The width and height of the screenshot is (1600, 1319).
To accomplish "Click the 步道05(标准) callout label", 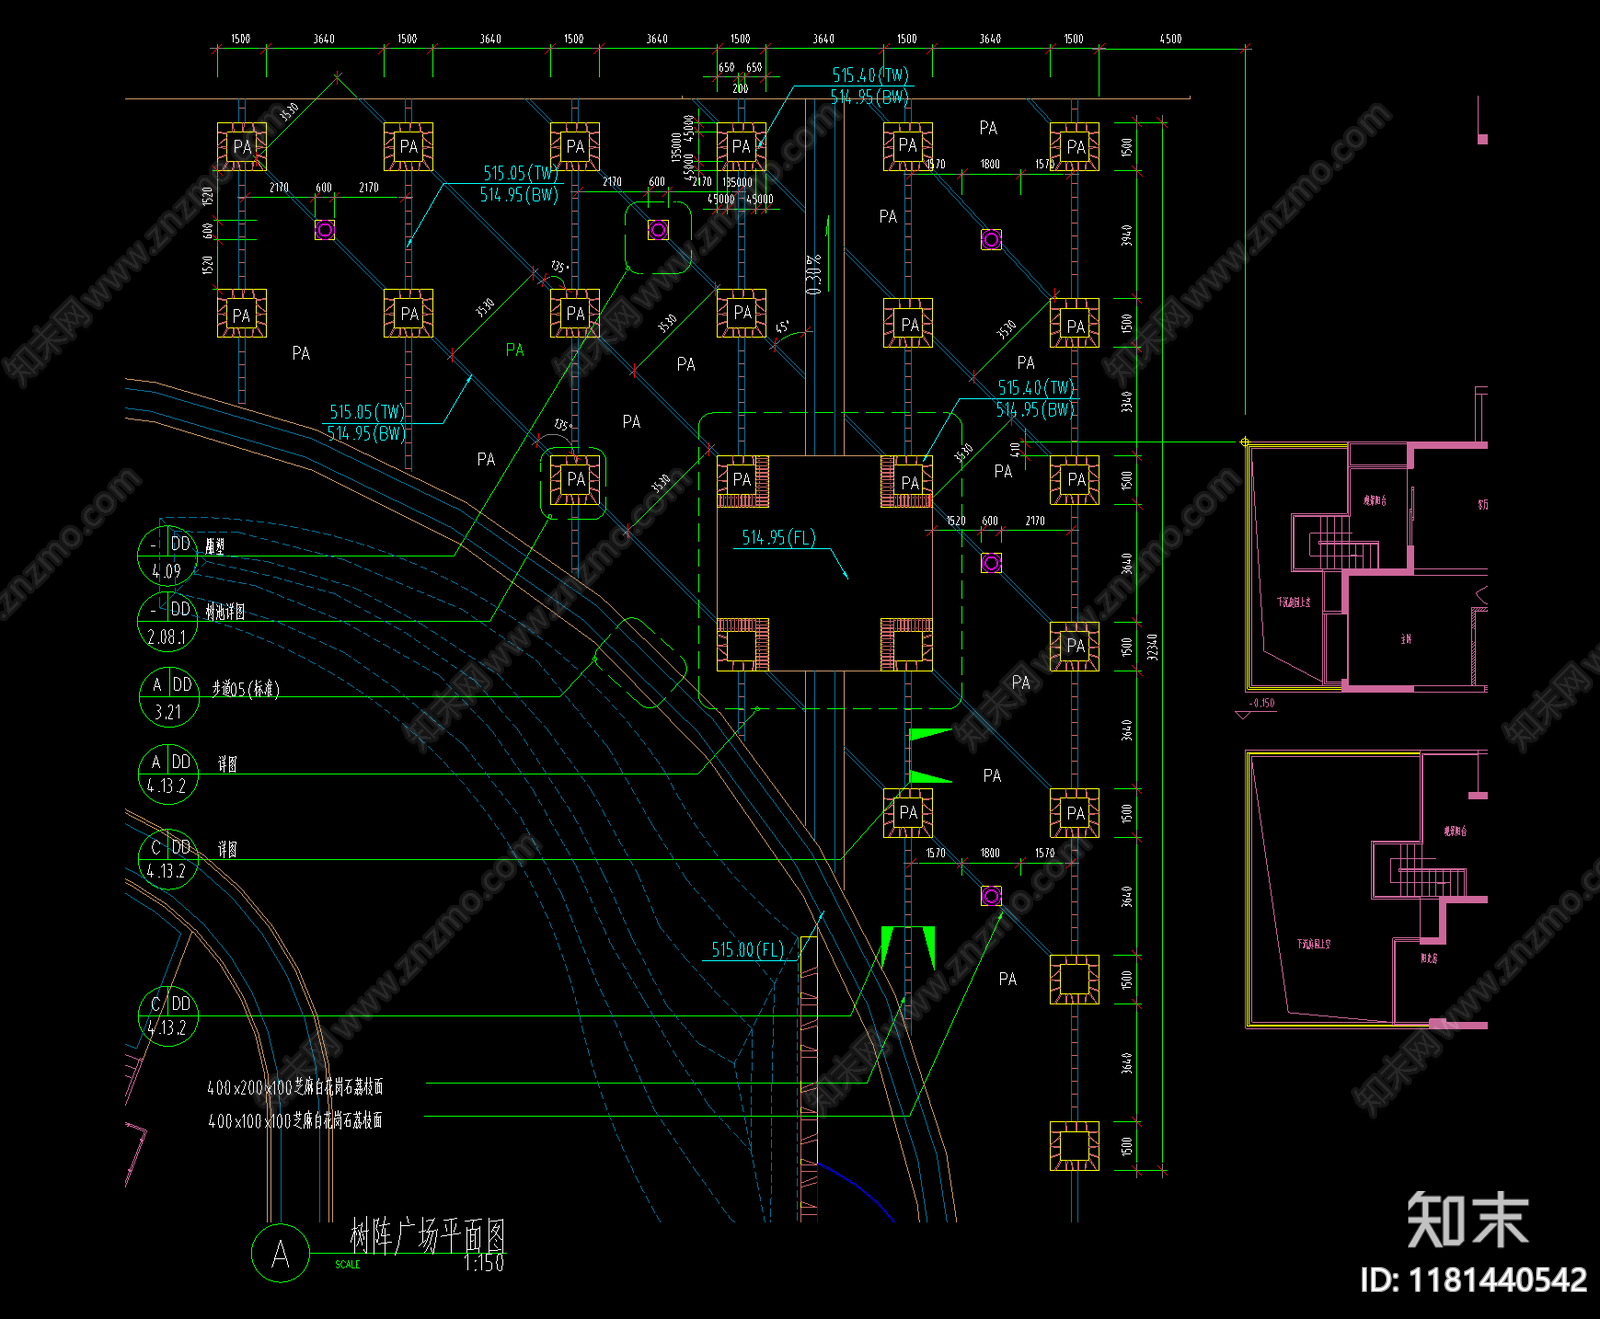I will 246,689.
